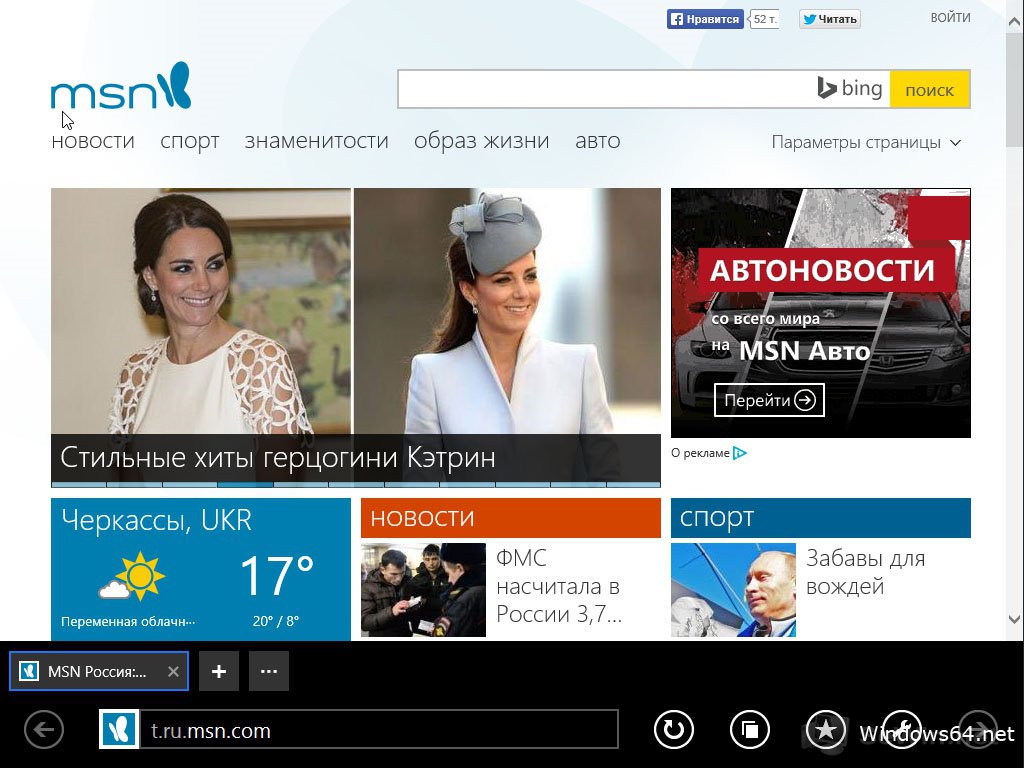The height and width of the screenshot is (768, 1024).
Task: Click the vertical scrollbar down arrow
Action: [1015, 618]
